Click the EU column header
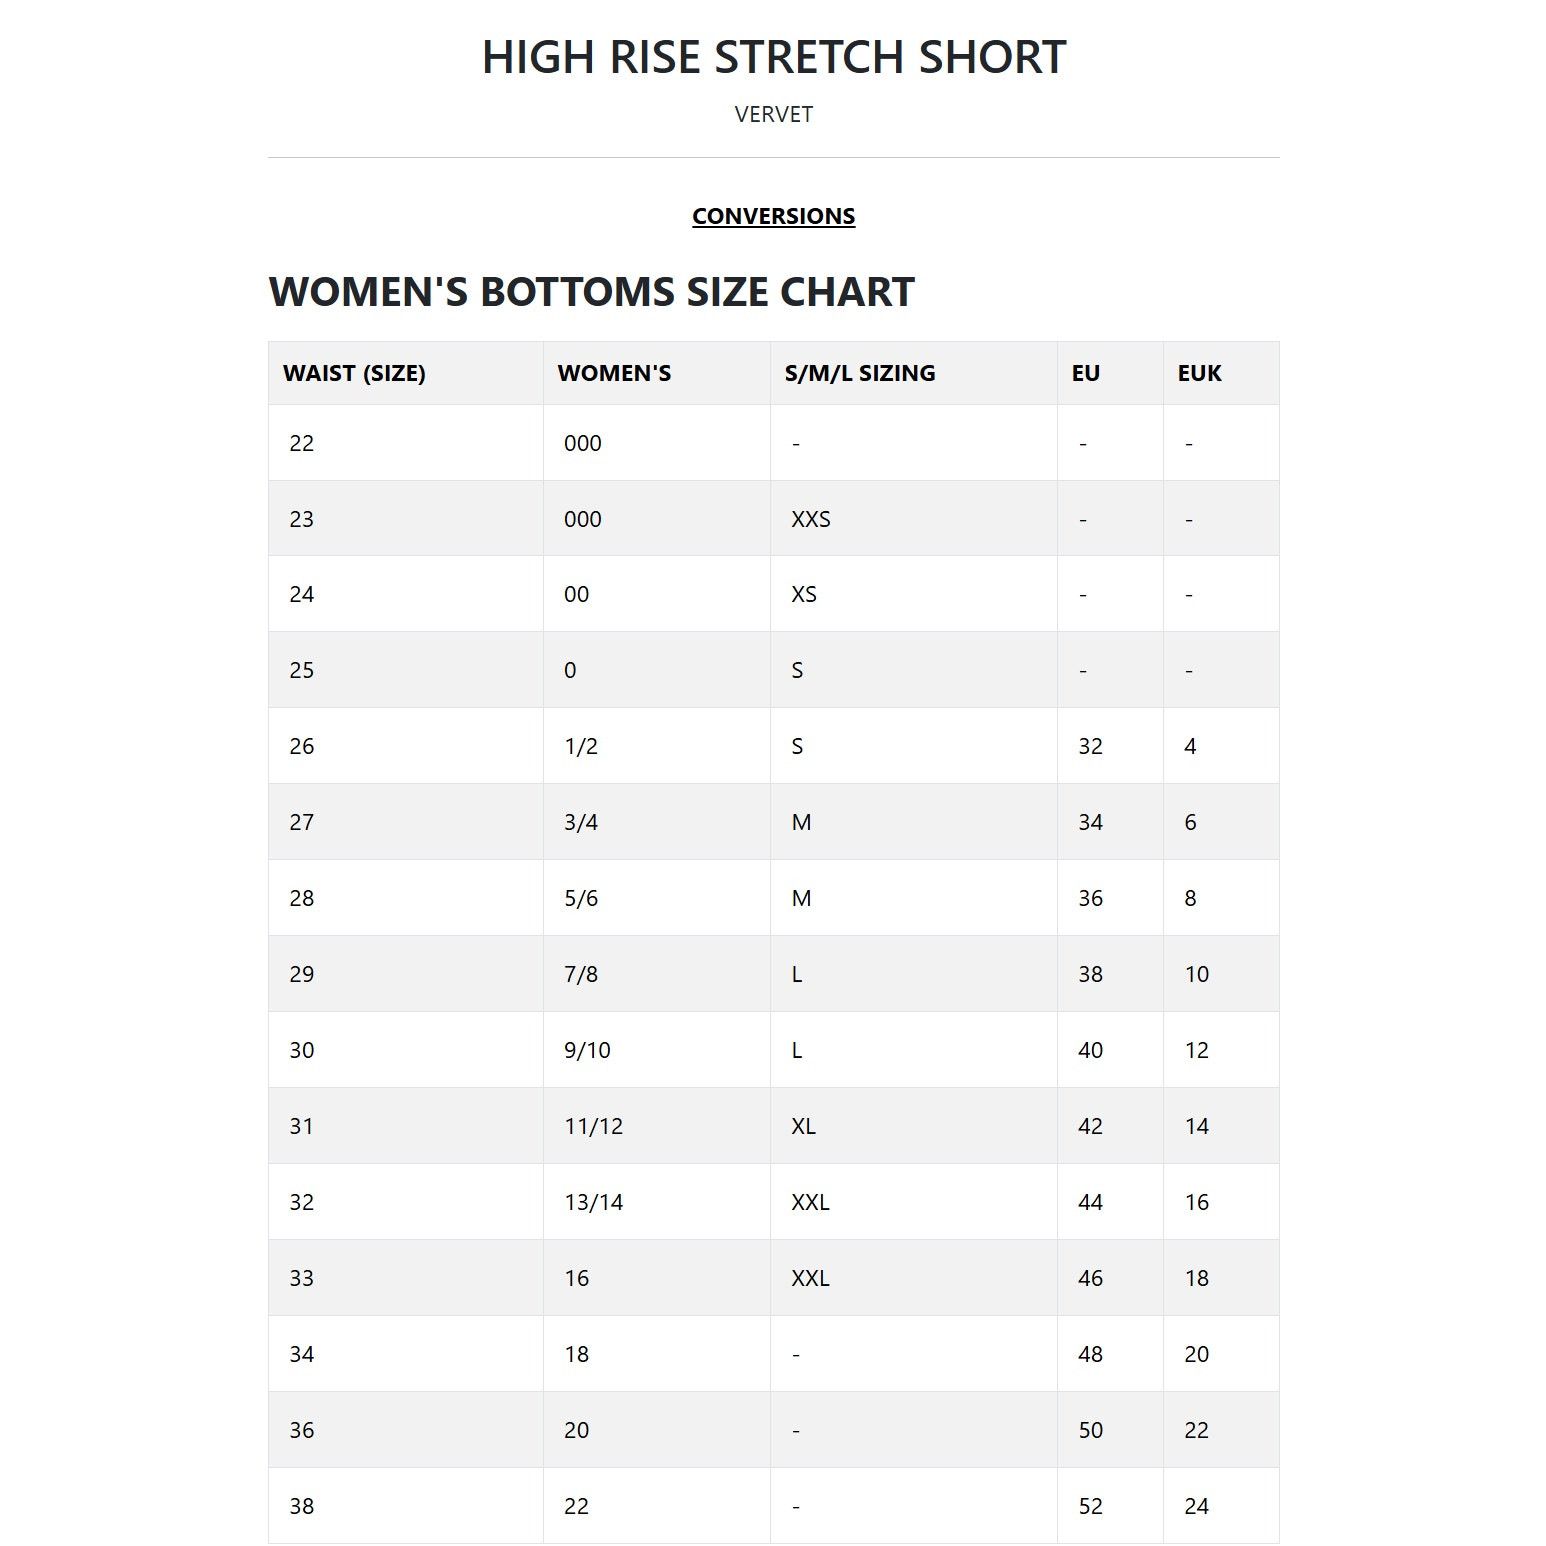Image resolution: width=1546 pixels, height=1546 pixels. 1110,373
